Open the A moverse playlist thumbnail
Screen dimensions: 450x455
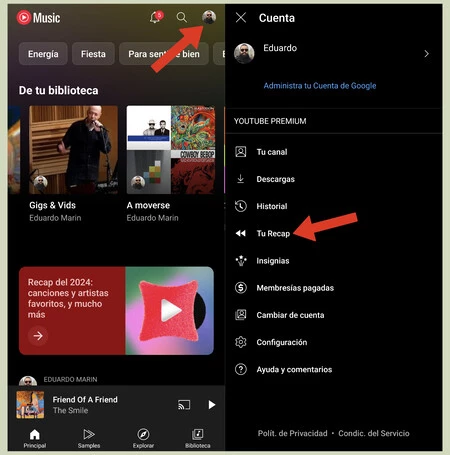pos(171,150)
